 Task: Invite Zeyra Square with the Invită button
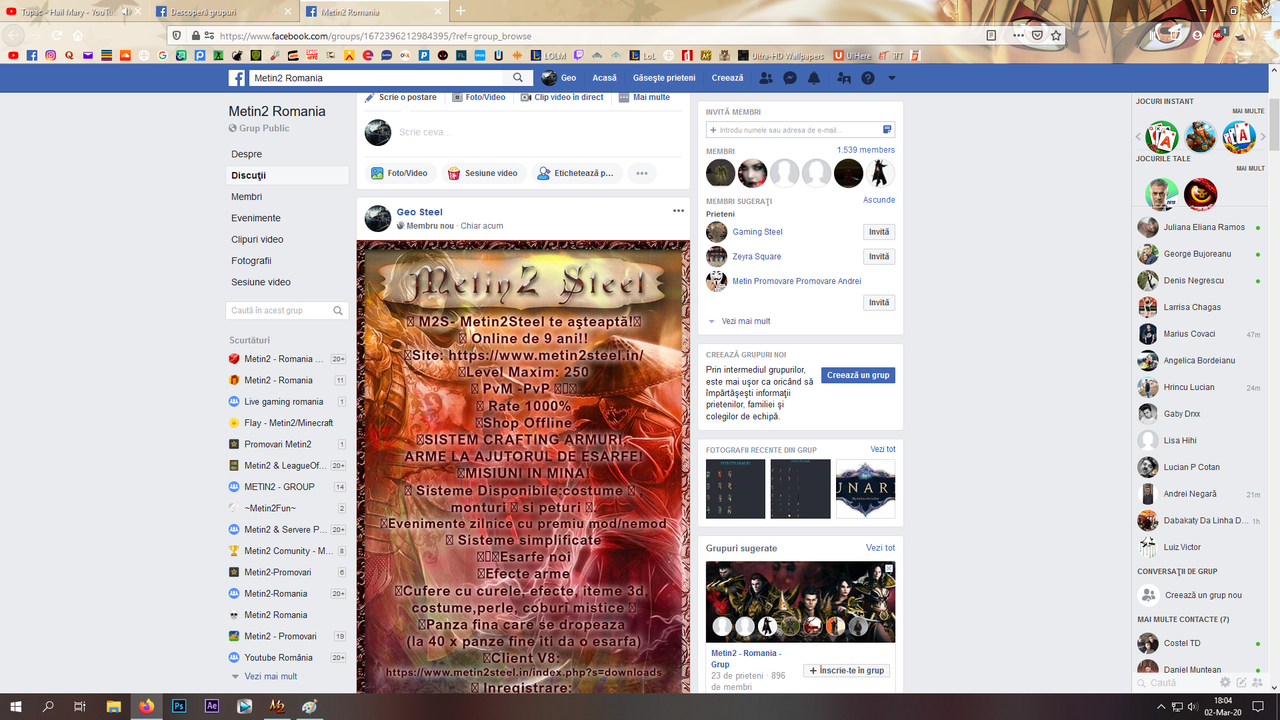coord(879,257)
